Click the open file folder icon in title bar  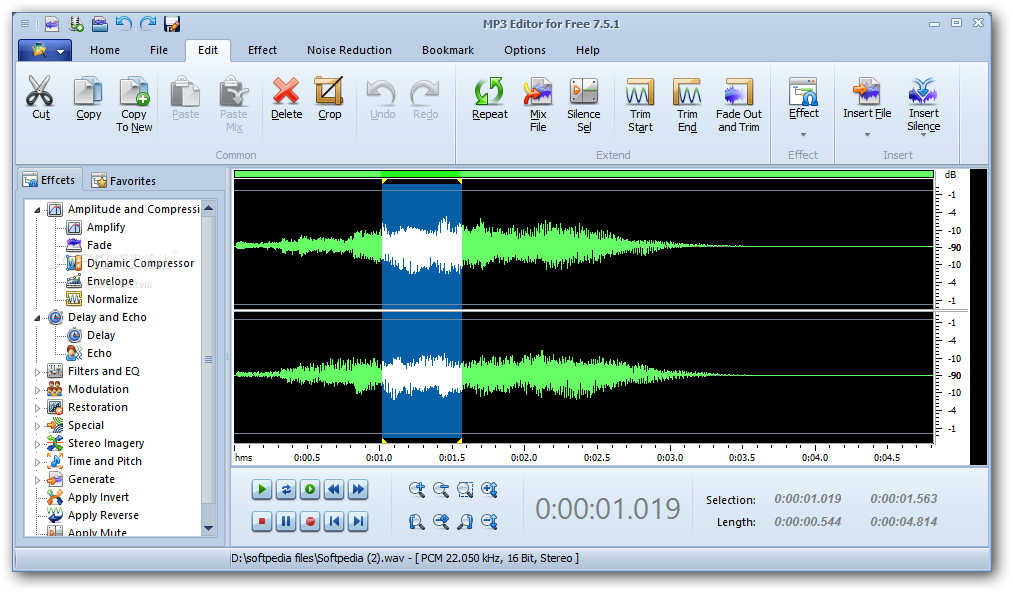pos(99,24)
